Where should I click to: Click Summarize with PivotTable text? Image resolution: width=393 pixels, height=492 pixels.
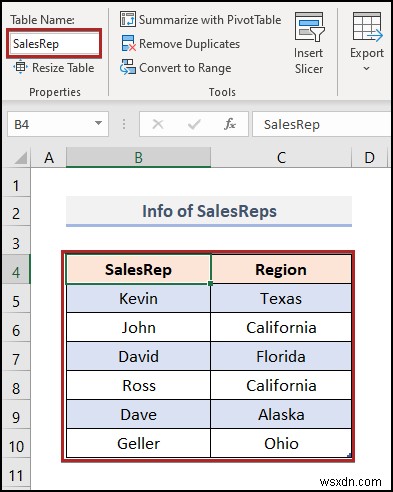click(x=210, y=20)
